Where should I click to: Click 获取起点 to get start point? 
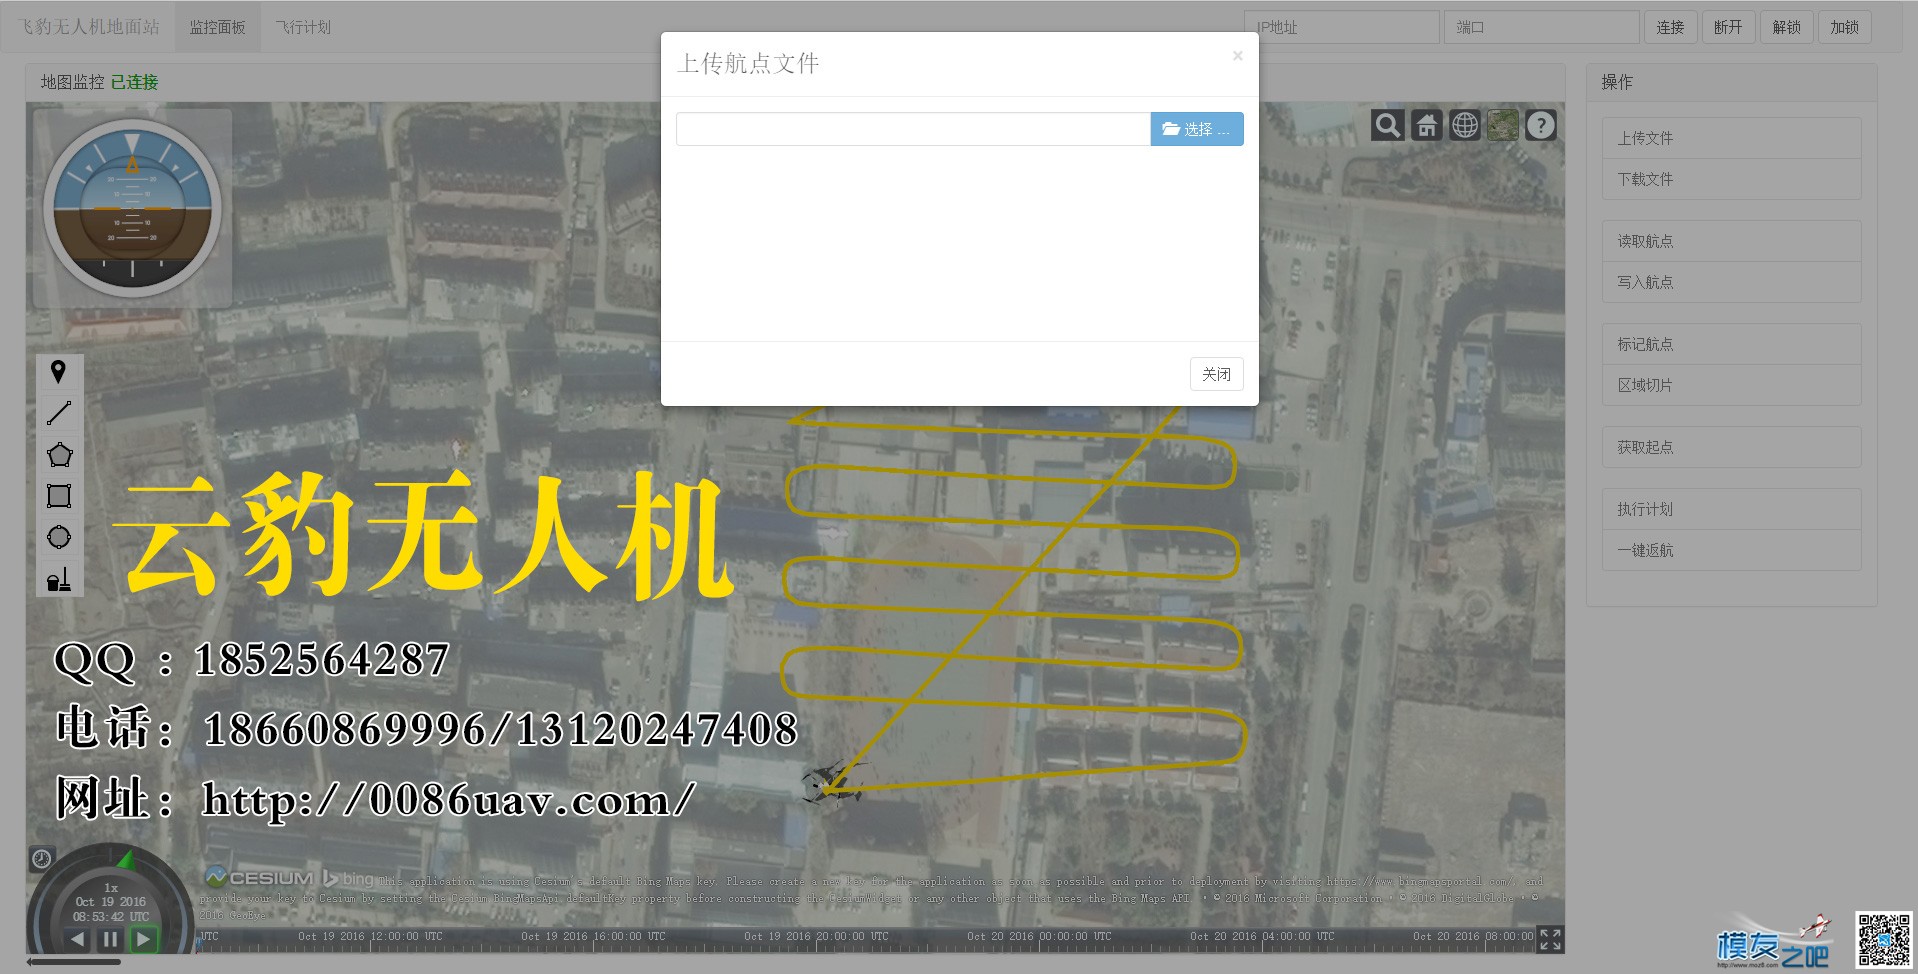pos(1731,447)
